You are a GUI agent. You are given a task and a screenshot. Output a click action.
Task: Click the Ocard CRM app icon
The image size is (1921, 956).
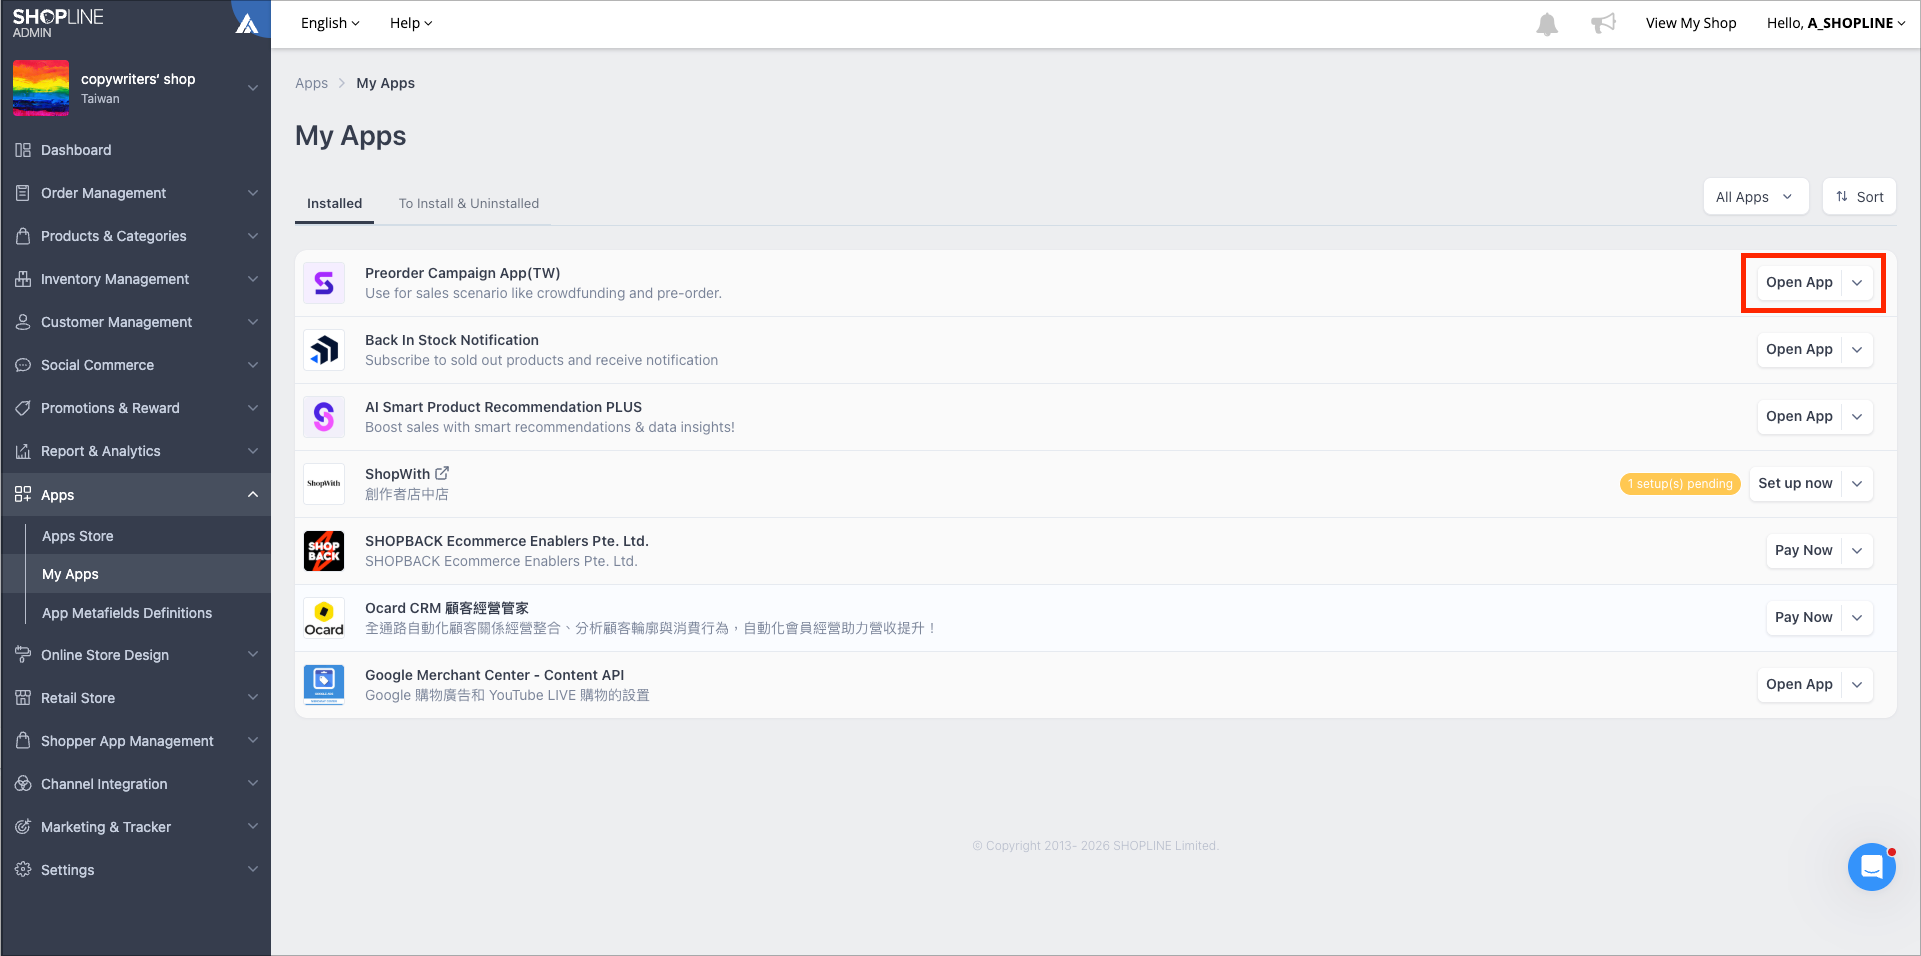click(x=324, y=618)
